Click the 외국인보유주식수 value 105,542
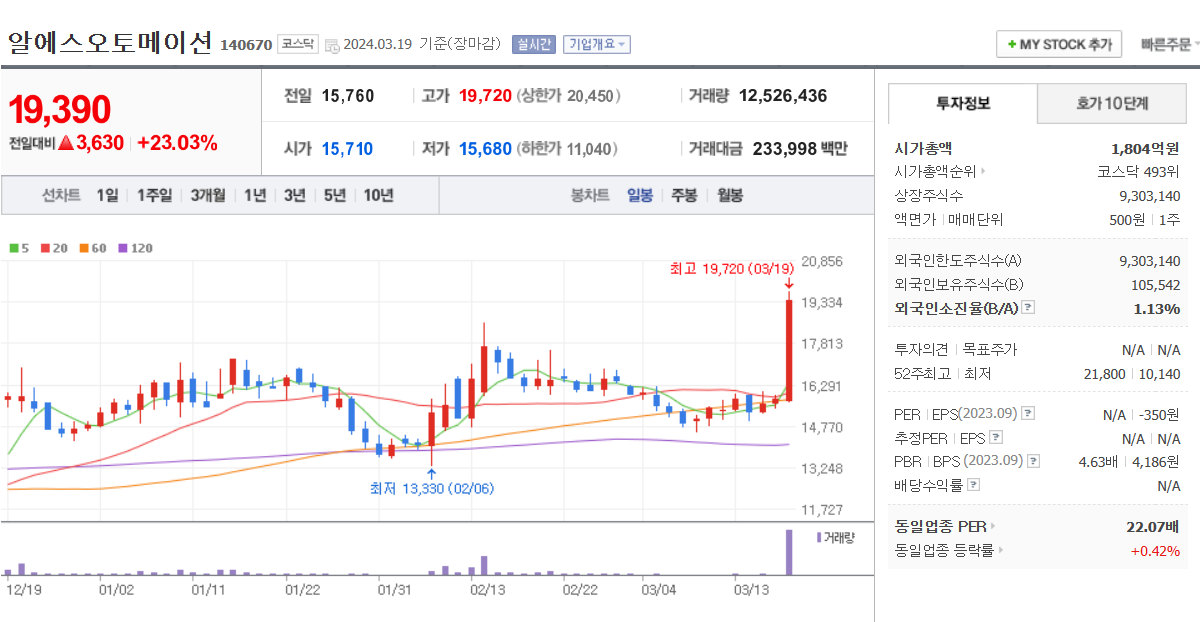 1154,284
